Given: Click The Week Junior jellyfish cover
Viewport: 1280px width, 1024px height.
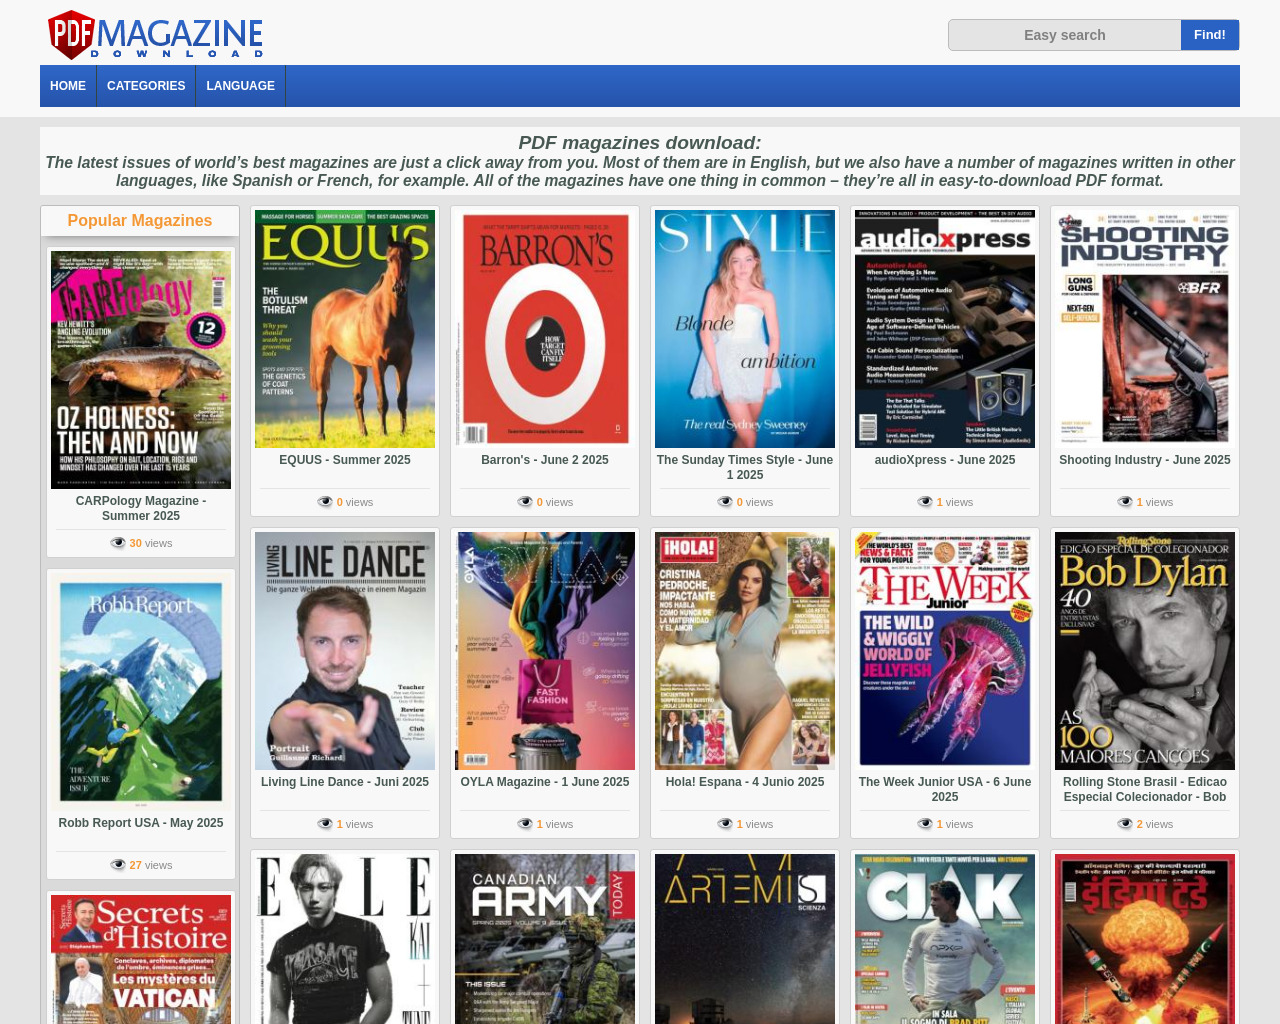Looking at the screenshot, I should coord(945,651).
